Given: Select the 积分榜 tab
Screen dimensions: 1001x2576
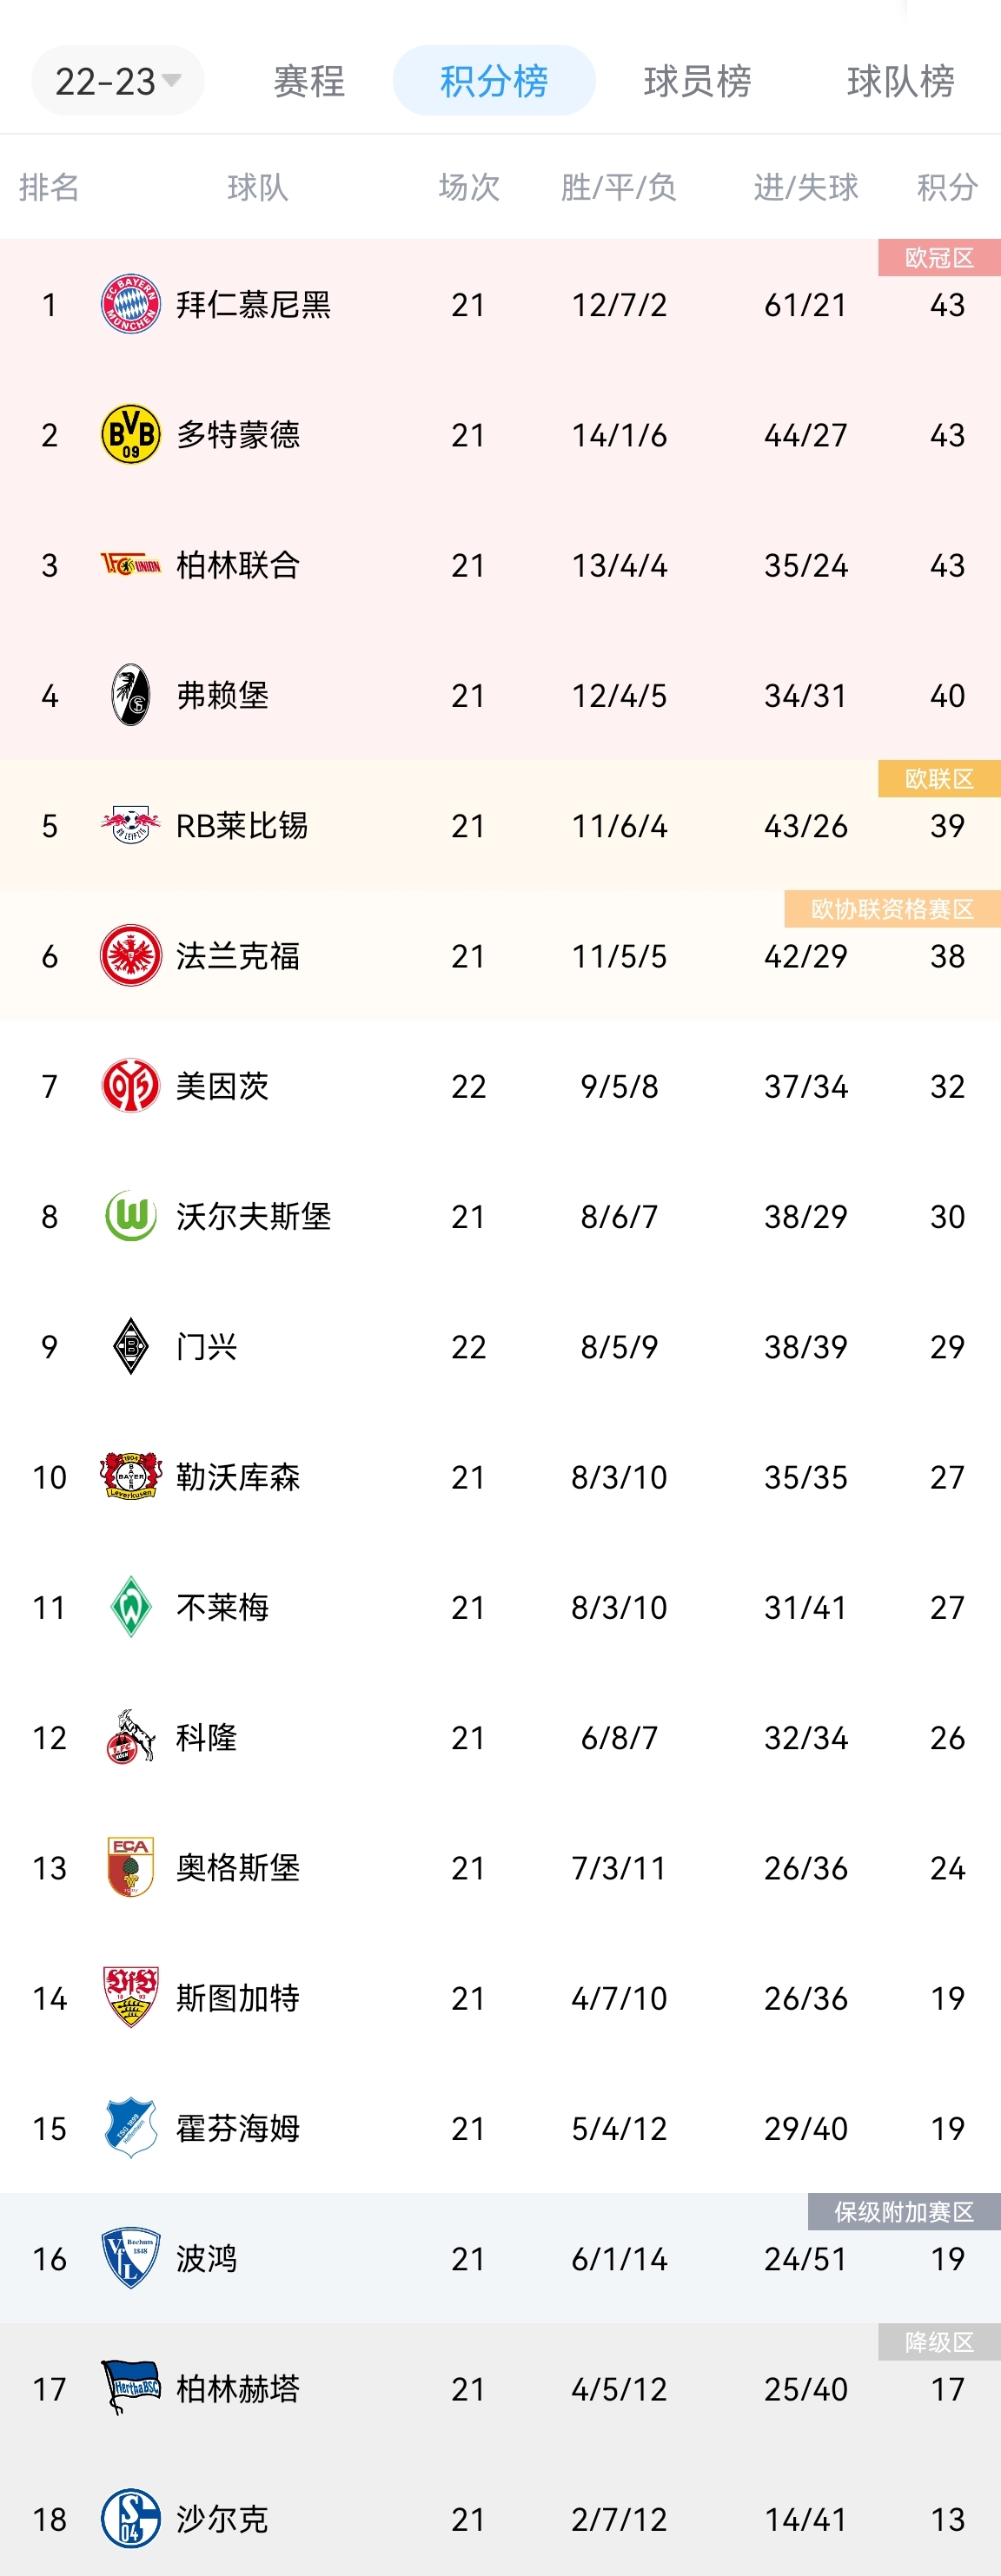Looking at the screenshot, I should (494, 80).
